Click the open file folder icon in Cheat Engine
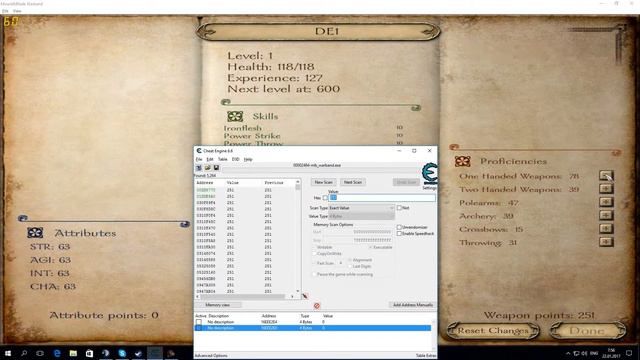 208,168
